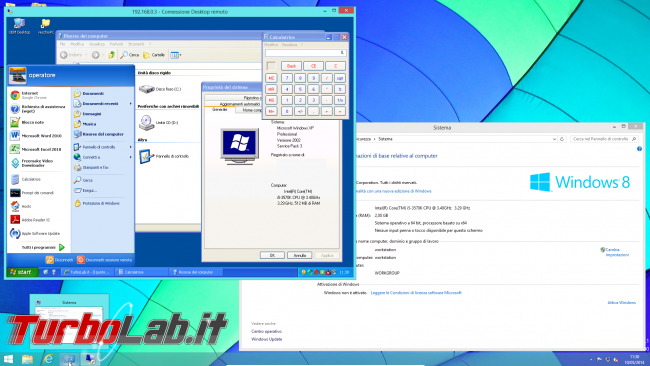This screenshot has width=650, height=366.
Task: Click MC memory button in Calcolatrice
Action: pyautogui.click(x=271, y=78)
